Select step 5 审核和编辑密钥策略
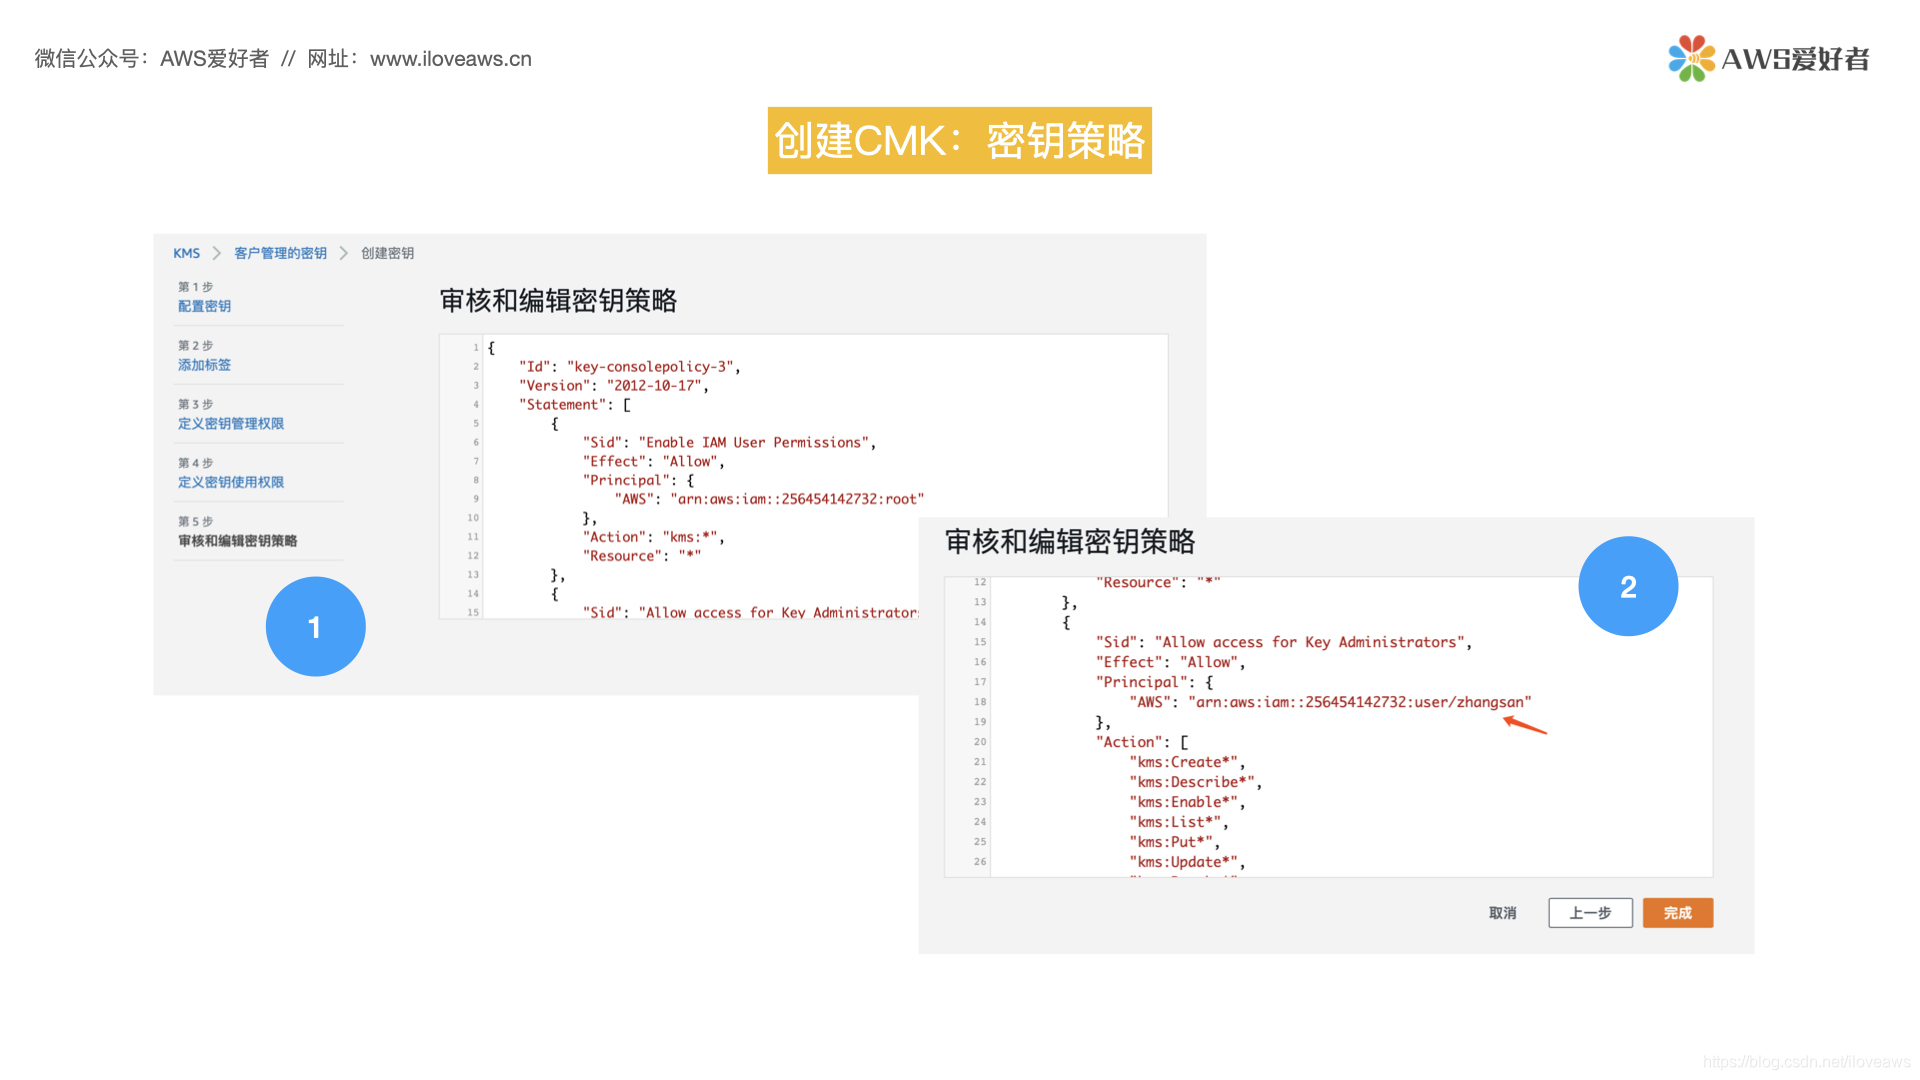The image size is (1920, 1080). (237, 541)
